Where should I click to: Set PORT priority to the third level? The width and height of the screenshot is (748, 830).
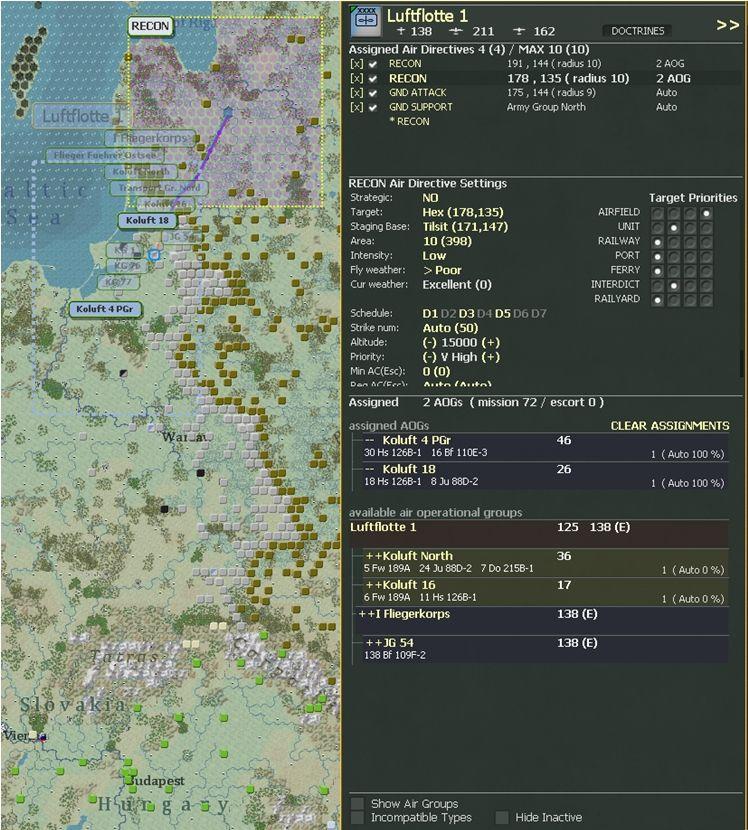pos(690,257)
